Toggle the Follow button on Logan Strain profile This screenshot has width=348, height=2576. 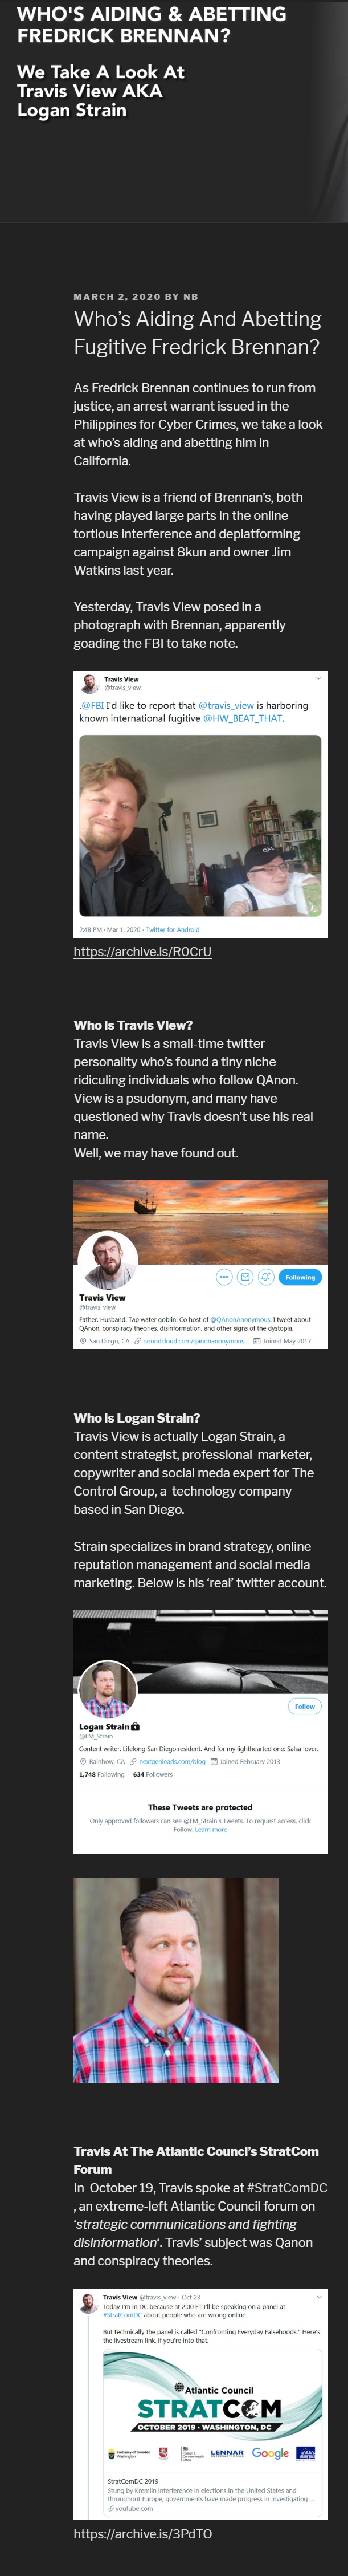305,1706
